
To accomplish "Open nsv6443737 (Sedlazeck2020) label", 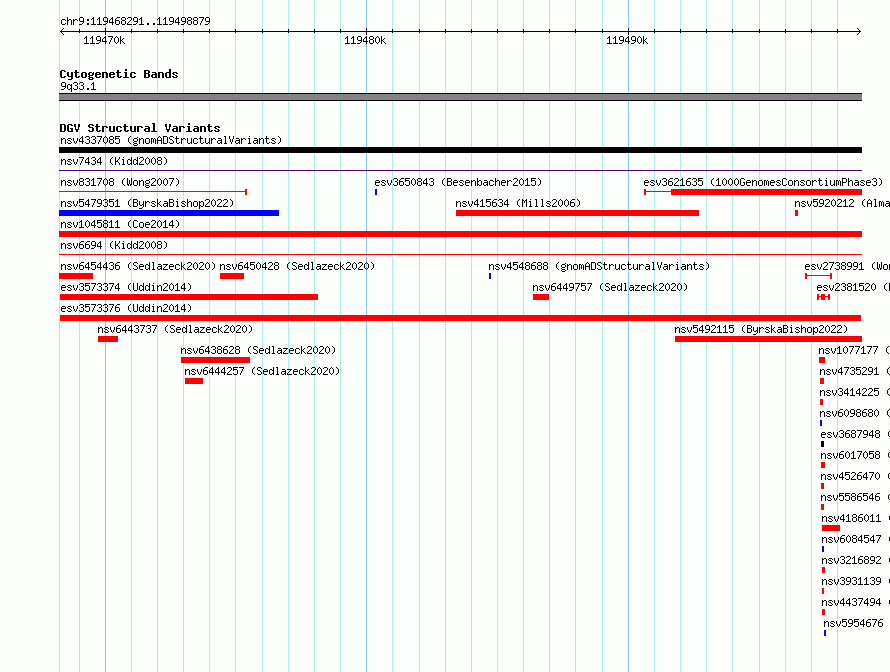I will pyautogui.click(x=175, y=329).
